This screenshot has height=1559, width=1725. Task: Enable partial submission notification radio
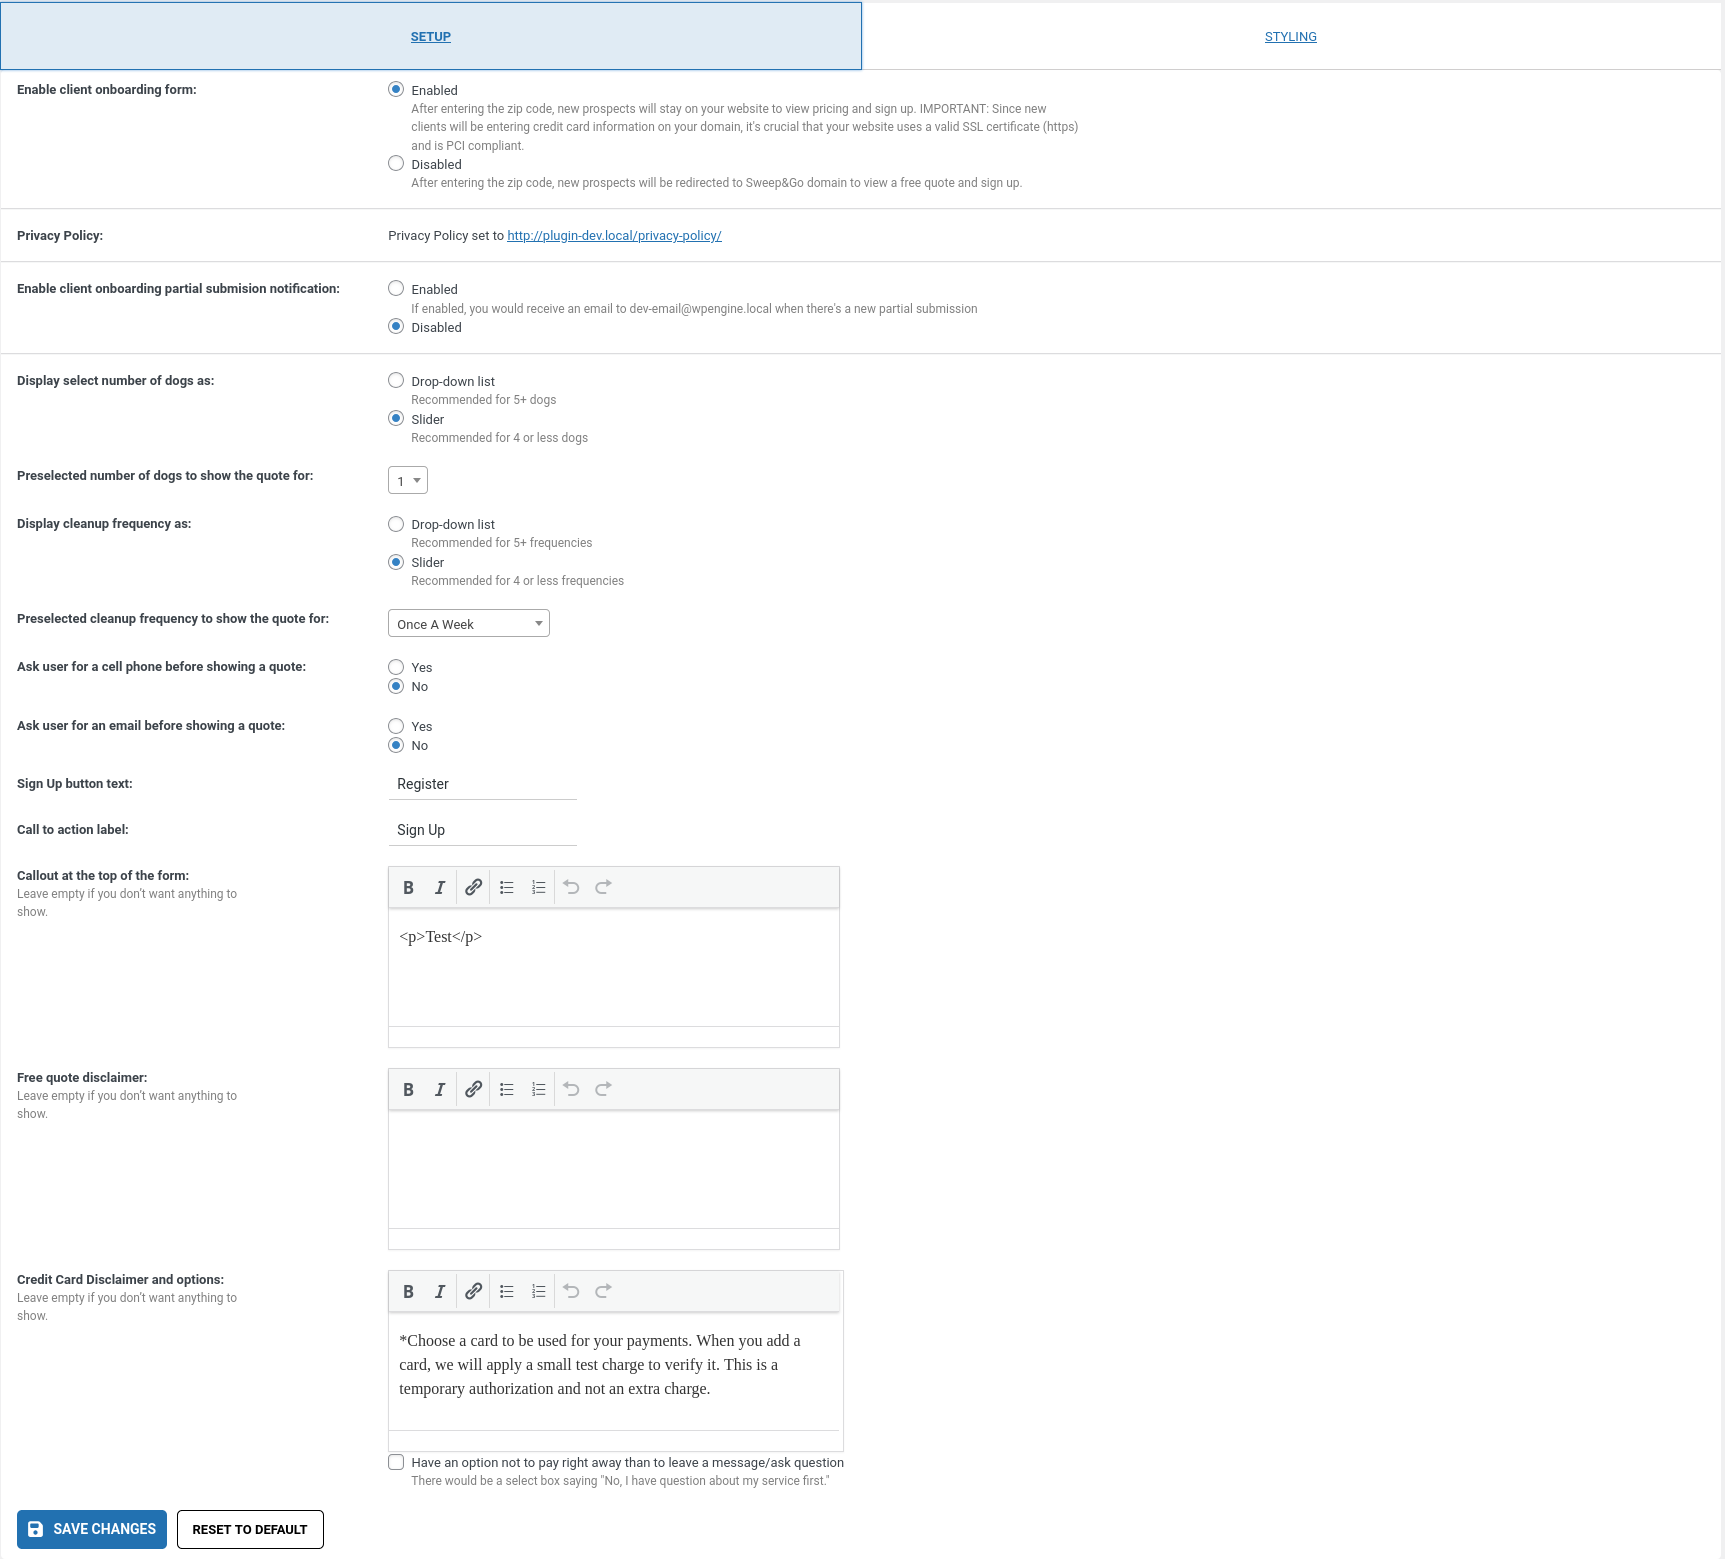[x=396, y=289]
